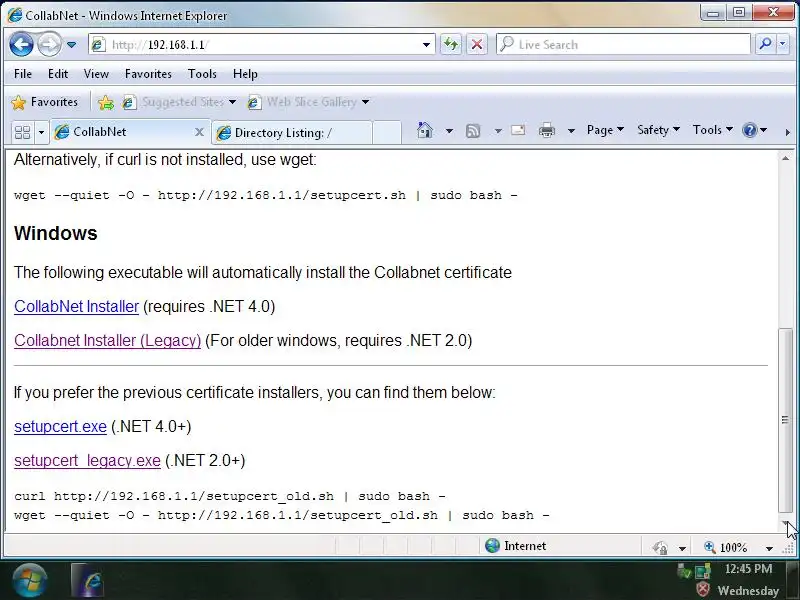This screenshot has width=800, height=600.
Task: Click the Add to Favorites Bar icon
Action: (106, 103)
